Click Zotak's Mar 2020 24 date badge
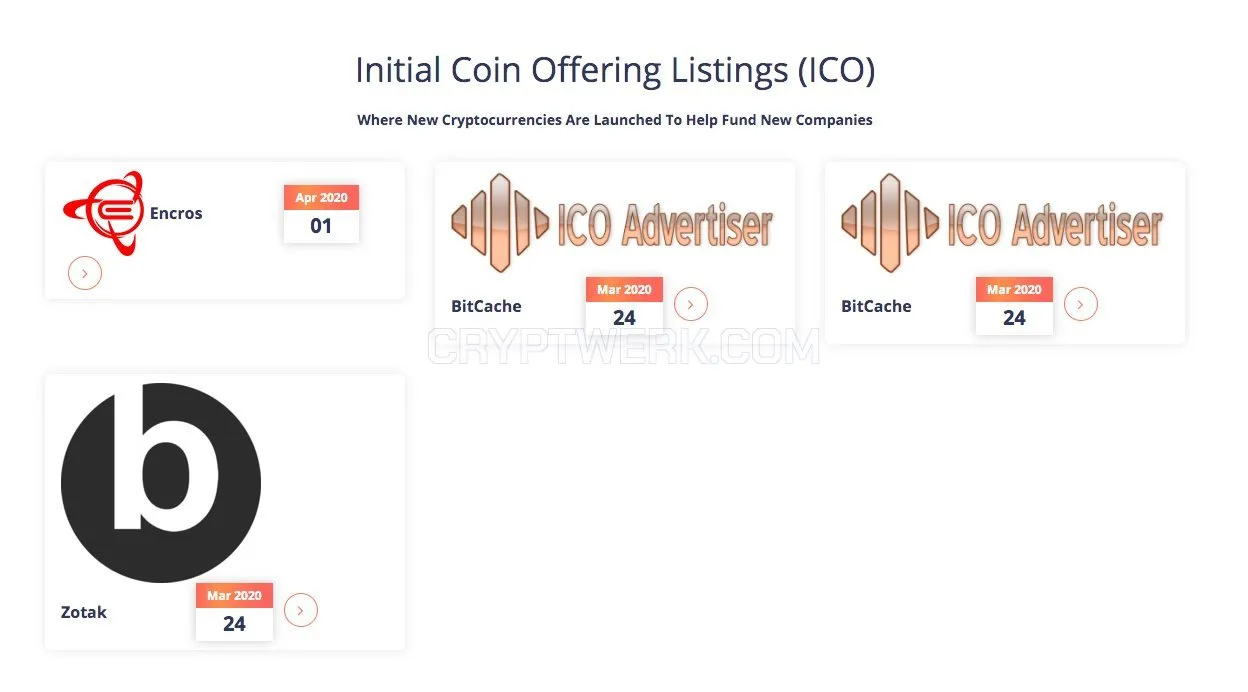The width and height of the screenshot is (1248, 692). (x=234, y=611)
